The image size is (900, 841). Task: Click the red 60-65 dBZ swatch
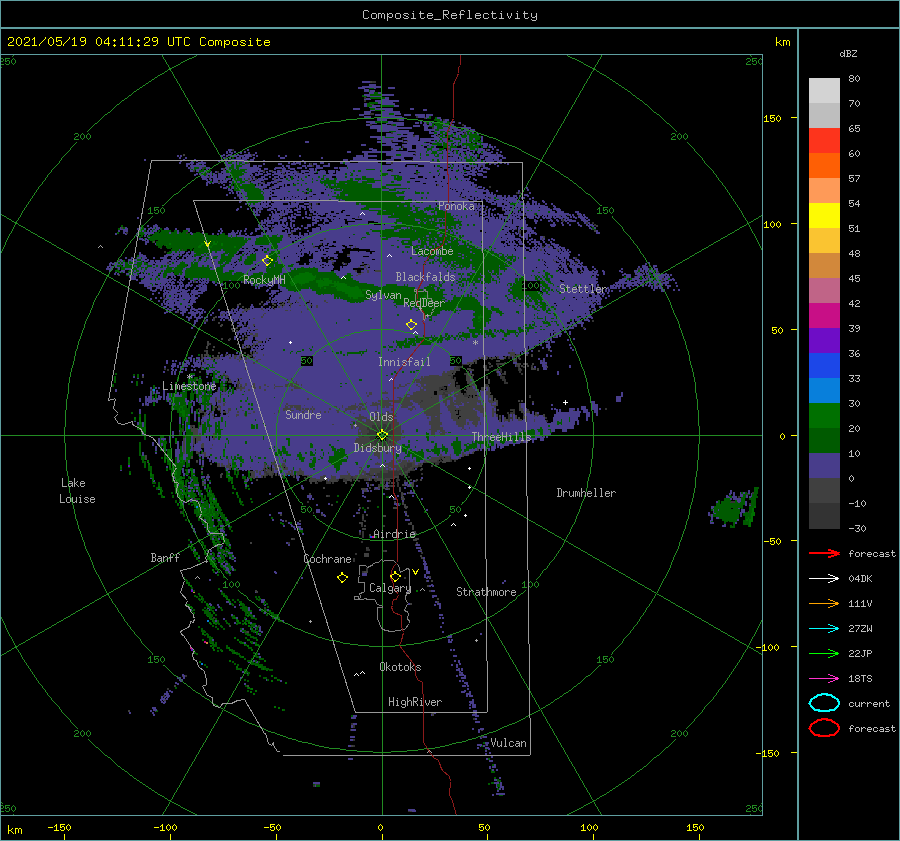pyautogui.click(x=824, y=141)
